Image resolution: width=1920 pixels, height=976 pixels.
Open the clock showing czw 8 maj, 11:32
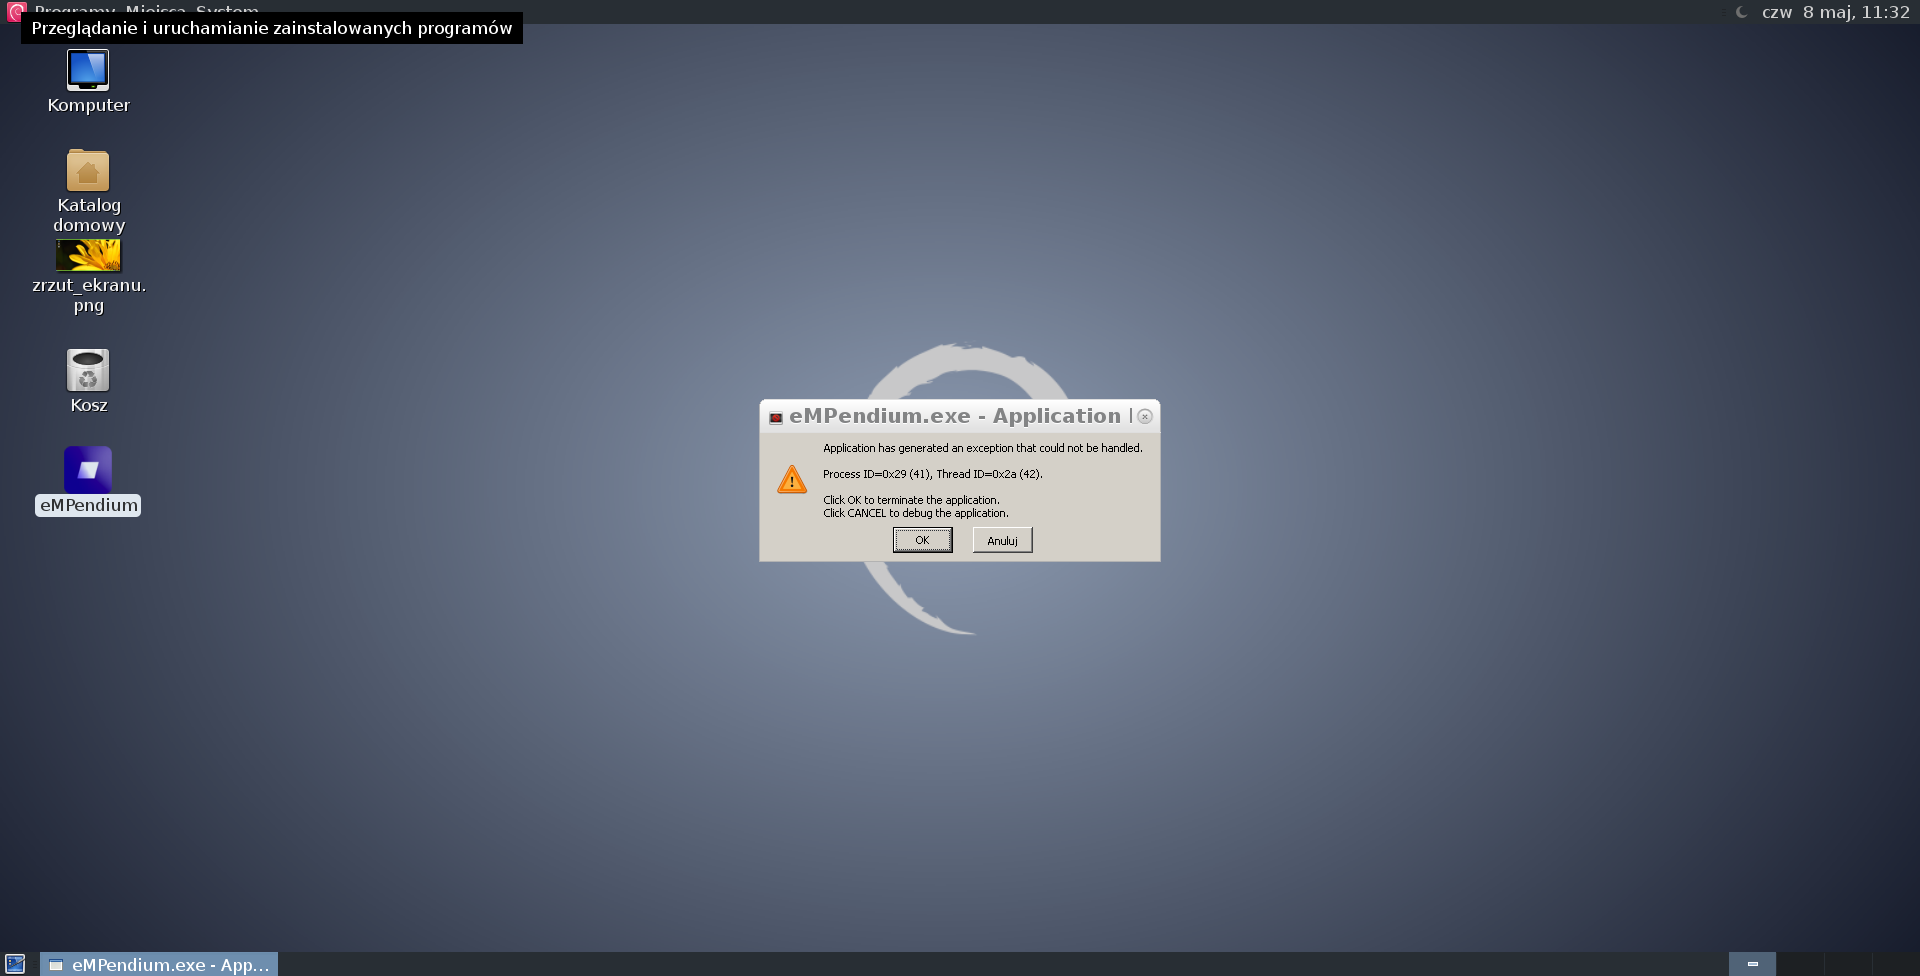point(1836,12)
